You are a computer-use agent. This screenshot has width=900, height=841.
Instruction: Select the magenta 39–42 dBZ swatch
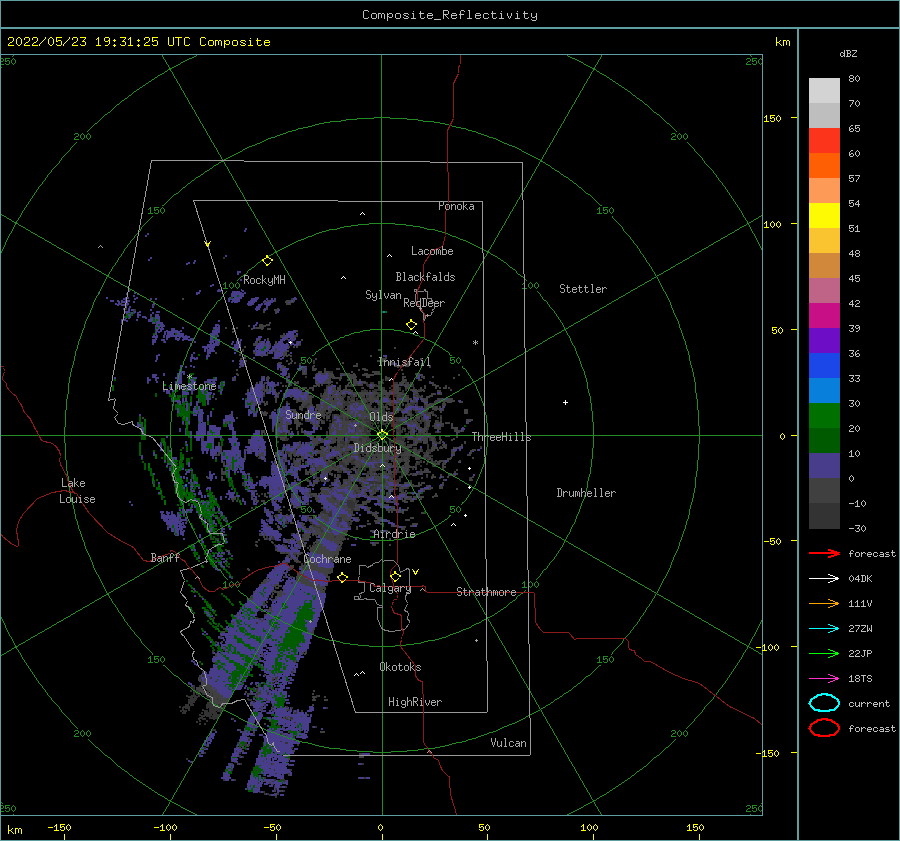(824, 315)
